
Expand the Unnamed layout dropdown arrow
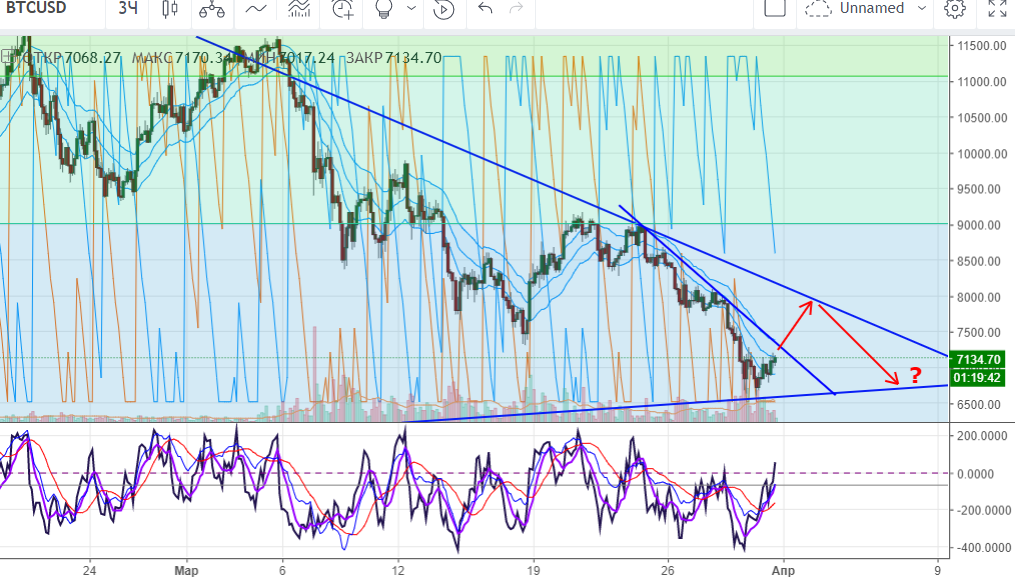[922, 9]
